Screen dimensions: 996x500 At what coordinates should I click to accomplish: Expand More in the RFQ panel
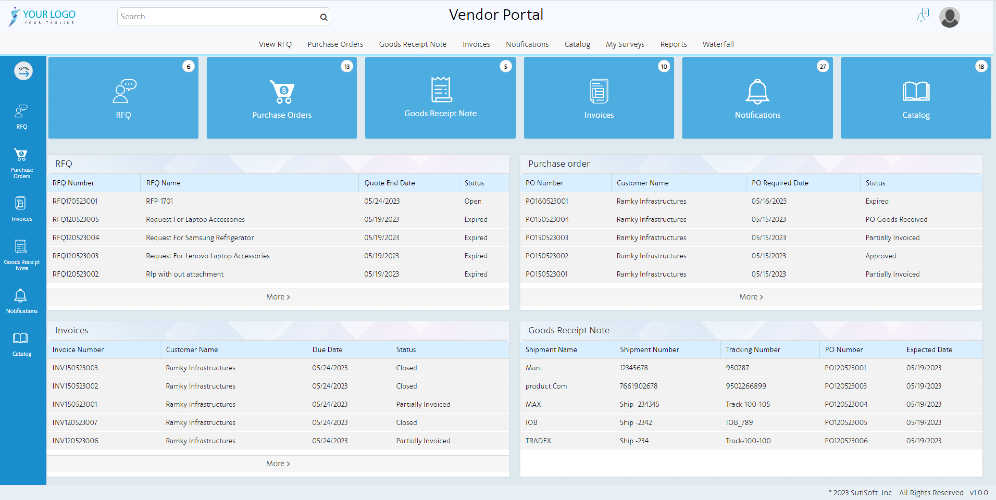(x=278, y=297)
